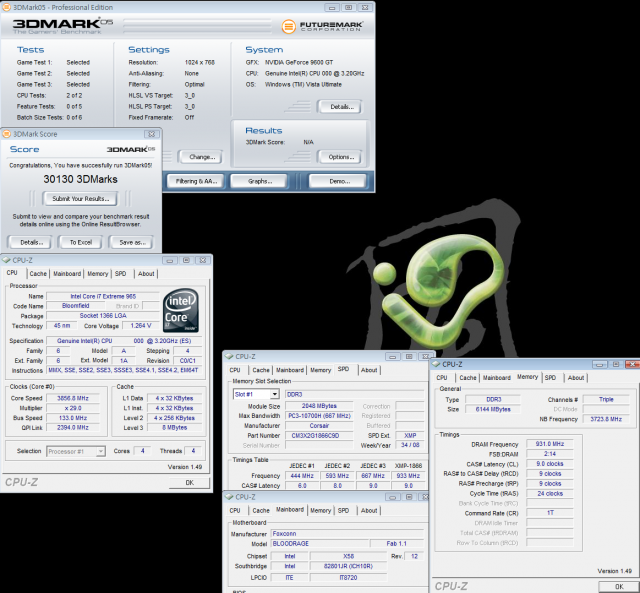Close the 3DMark Score window
Image resolution: width=640 pixels, height=593 pixels.
[x=151, y=134]
